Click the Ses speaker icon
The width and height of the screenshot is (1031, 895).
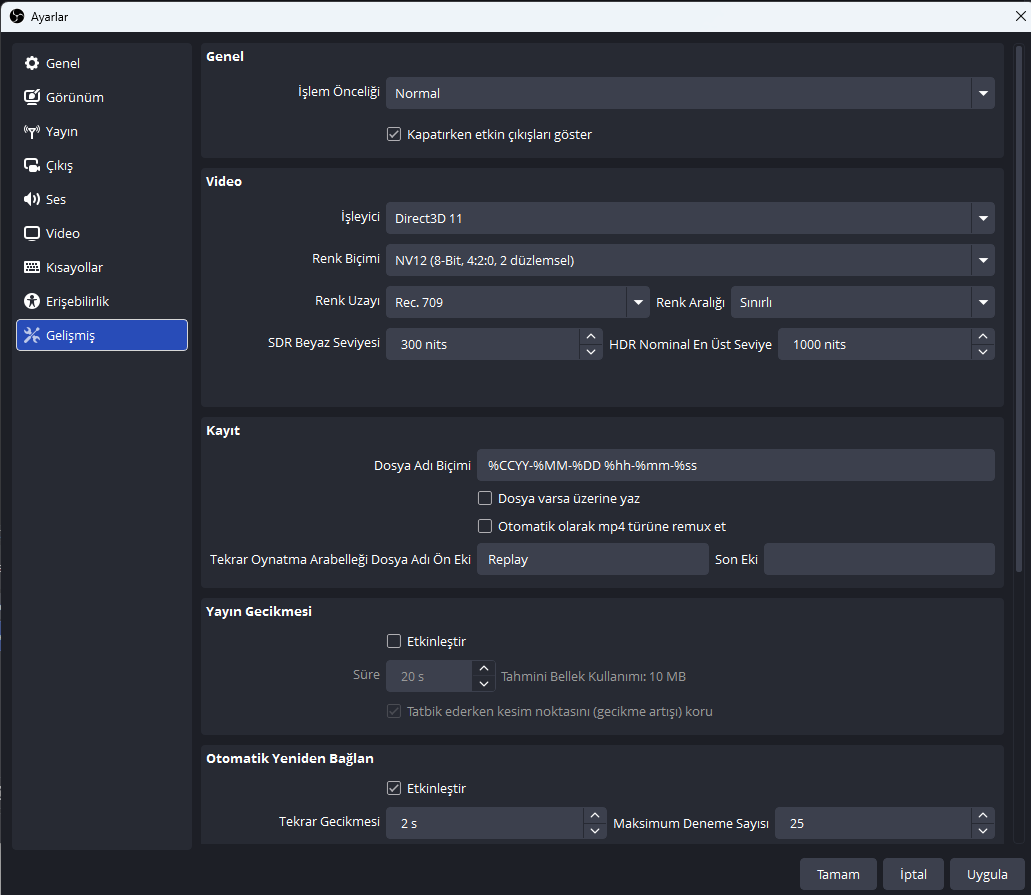(32, 199)
